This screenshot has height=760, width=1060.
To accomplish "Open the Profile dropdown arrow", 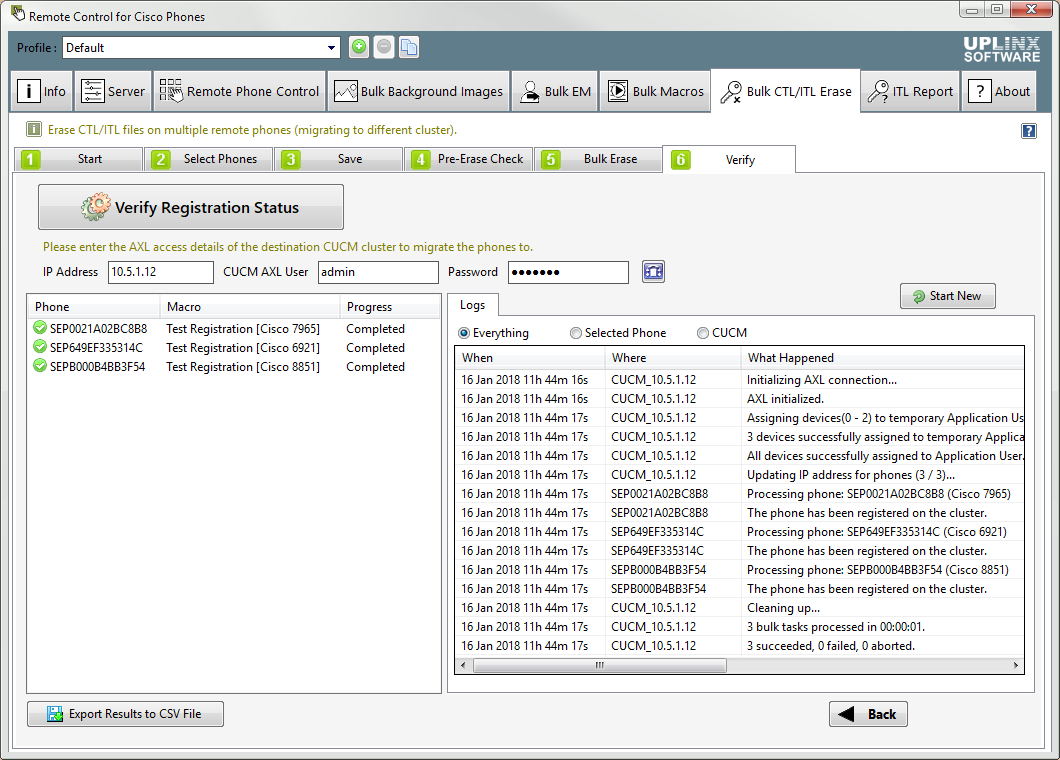I will 331,47.
